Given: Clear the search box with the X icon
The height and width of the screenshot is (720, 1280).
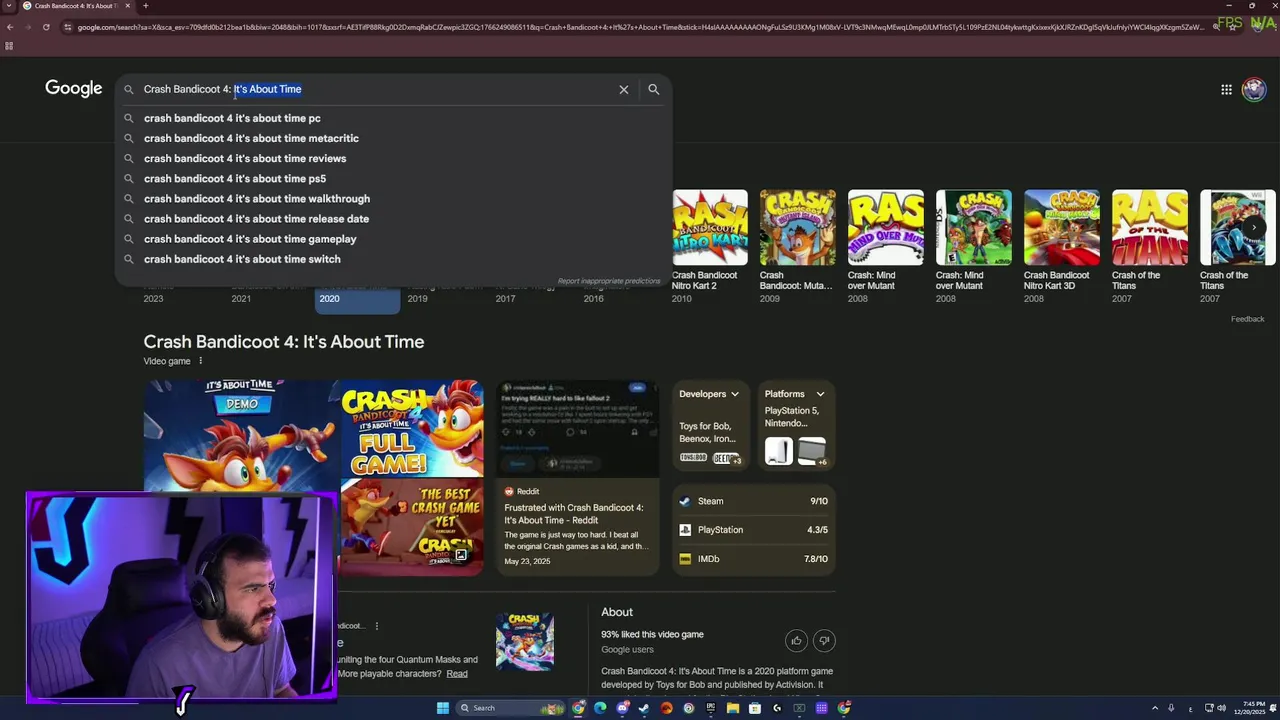Looking at the screenshot, I should tap(623, 89).
